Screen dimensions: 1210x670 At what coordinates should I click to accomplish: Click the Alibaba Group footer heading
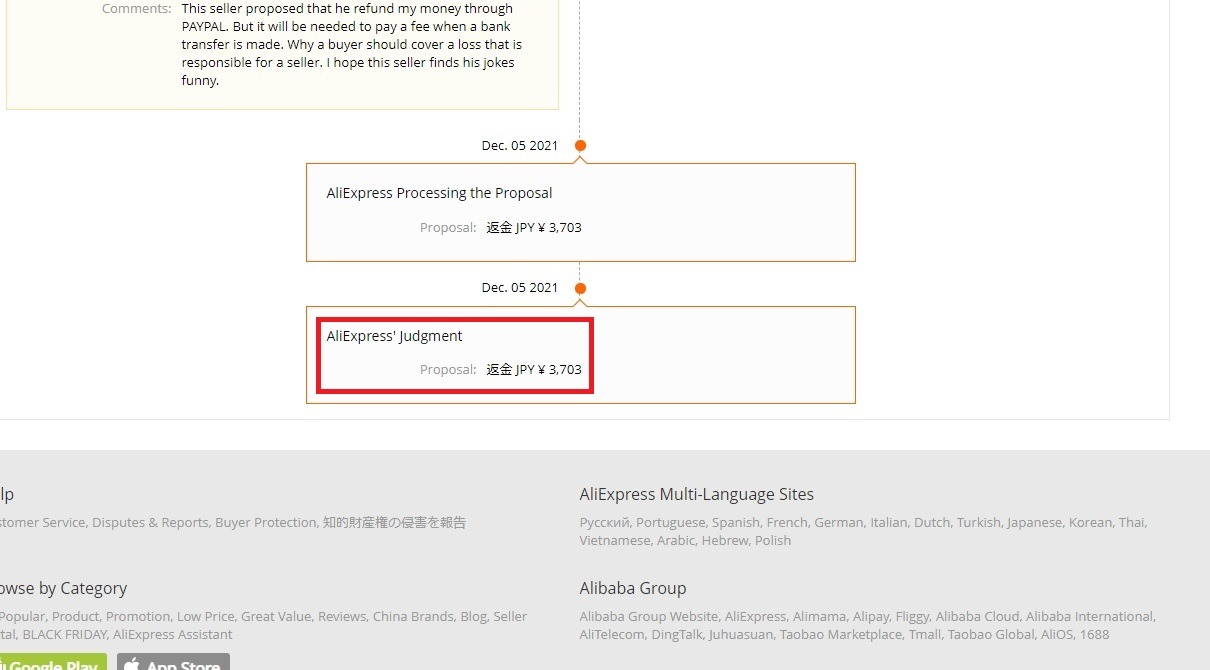633,588
